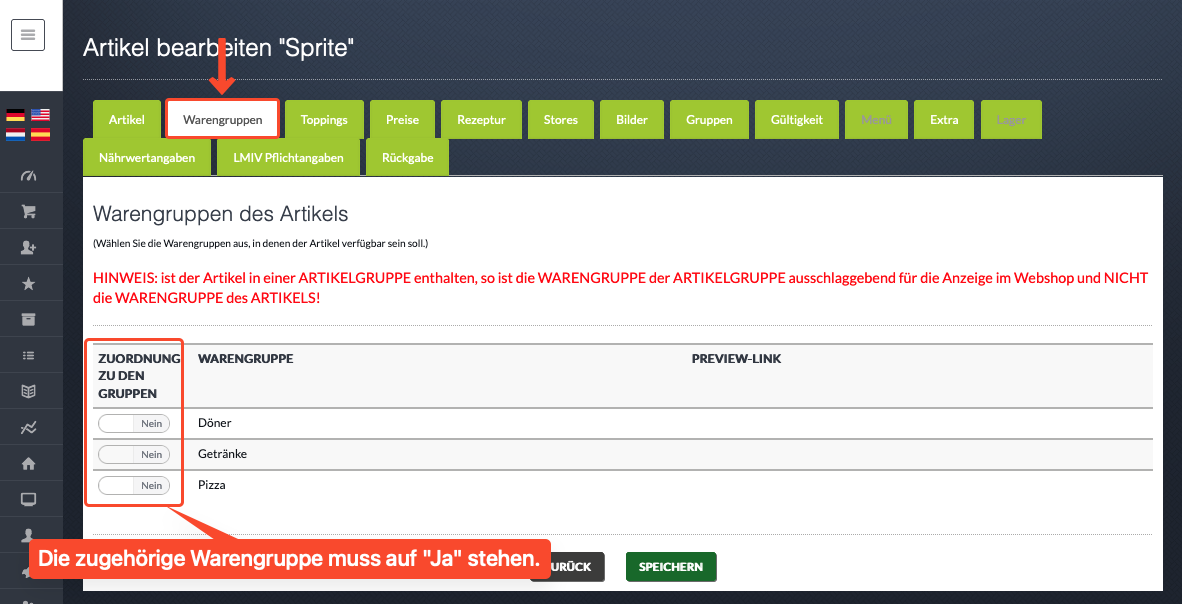Click the green Speichern button

tap(671, 567)
